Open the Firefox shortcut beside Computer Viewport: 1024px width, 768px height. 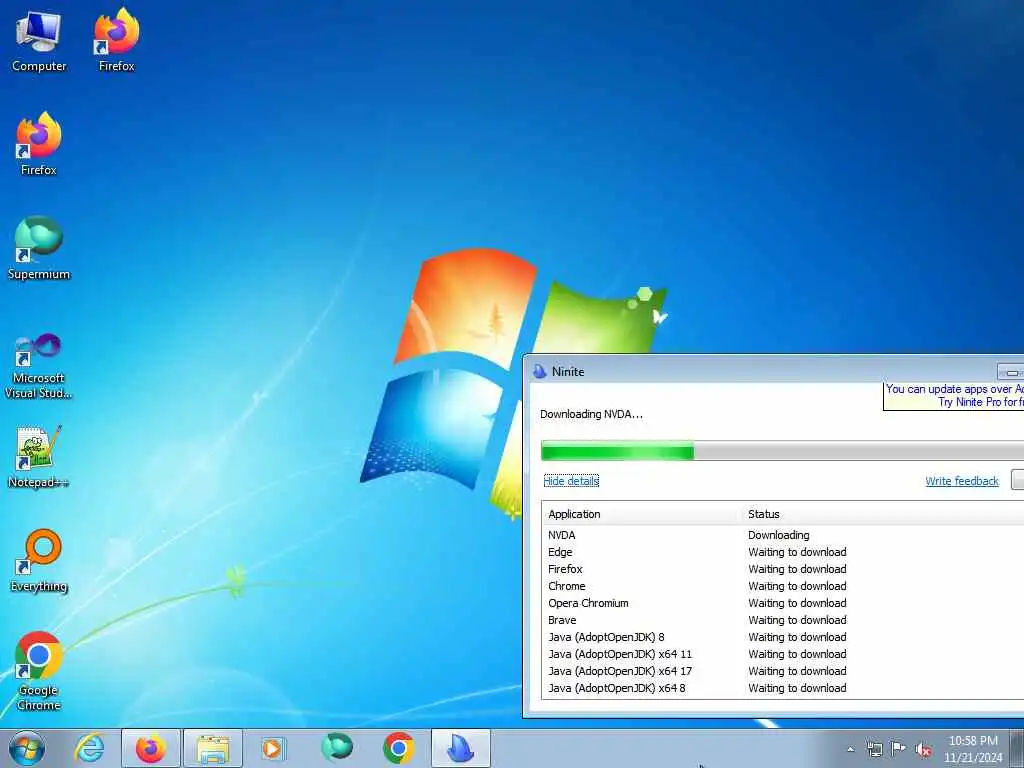point(116,40)
